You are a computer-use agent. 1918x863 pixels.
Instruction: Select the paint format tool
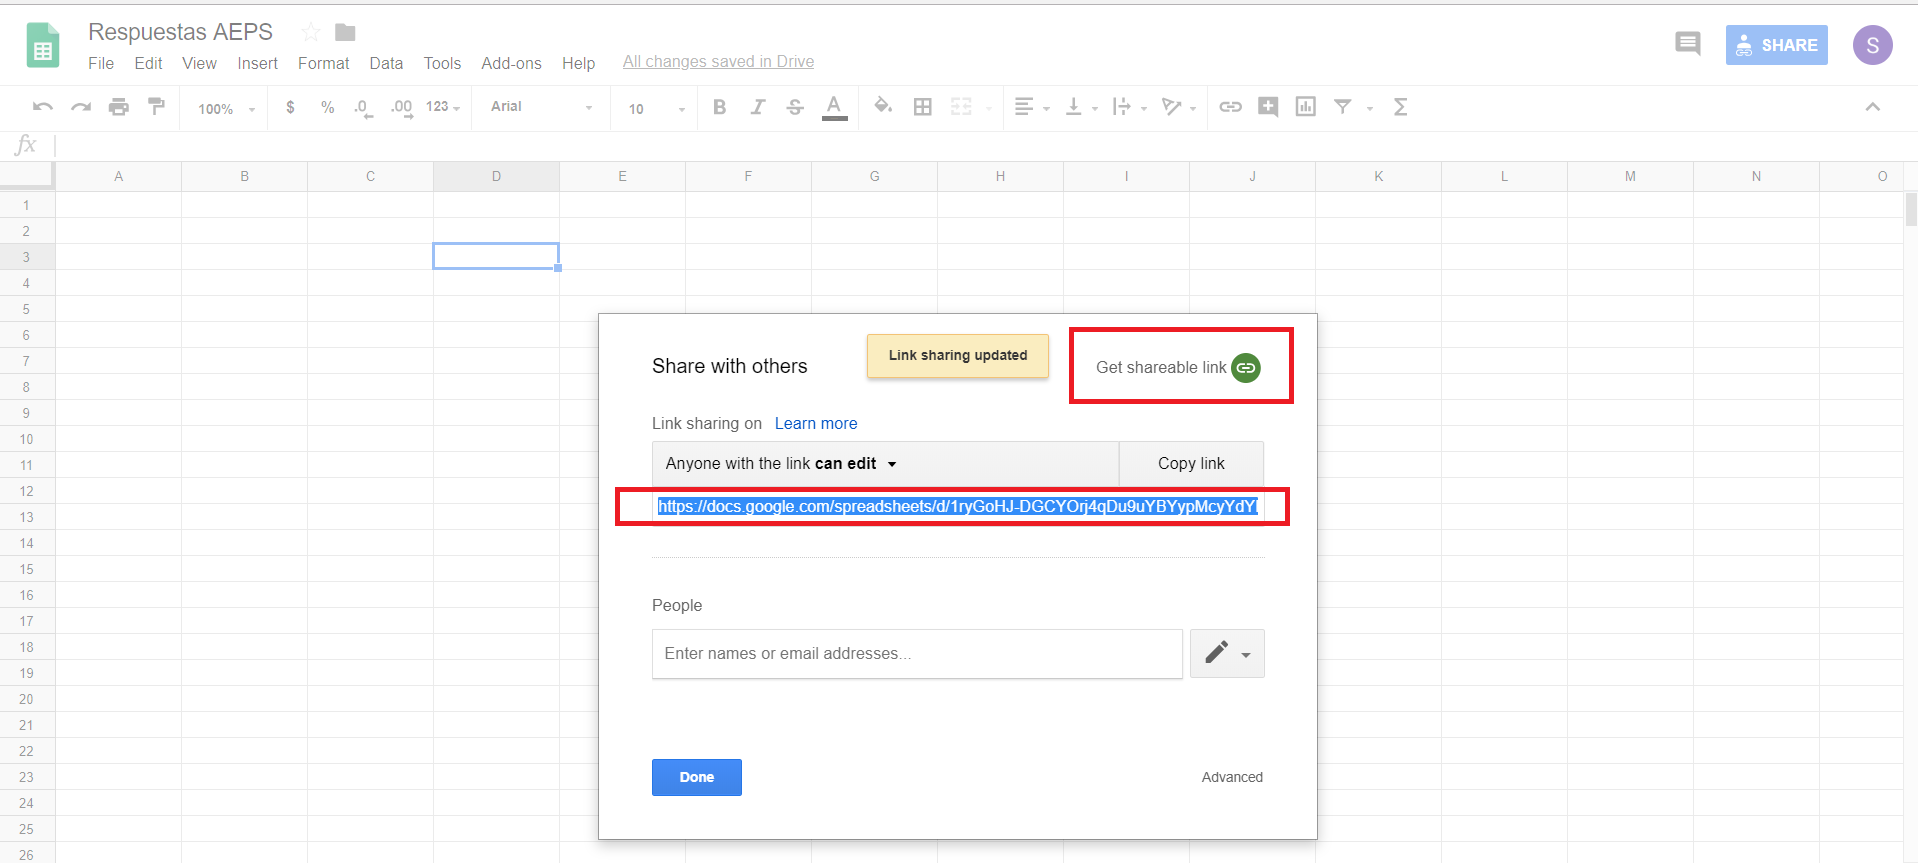tap(156, 107)
